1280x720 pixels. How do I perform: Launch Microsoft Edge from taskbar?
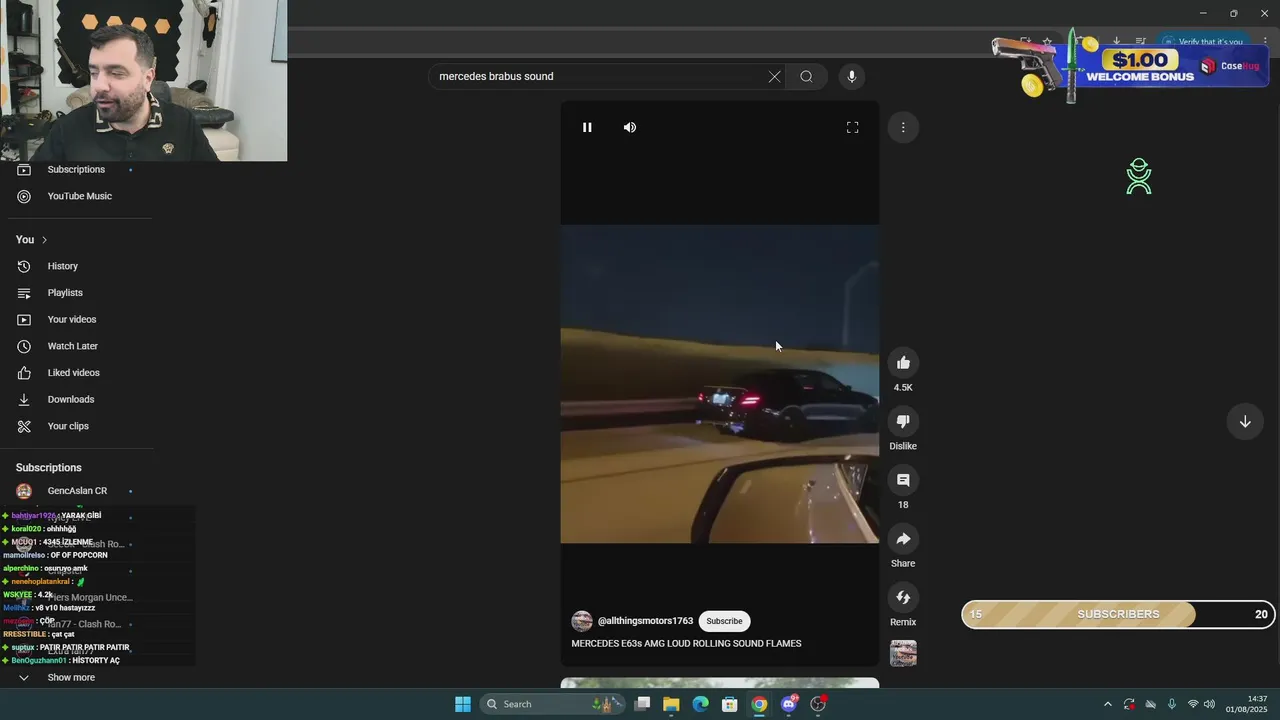click(701, 704)
